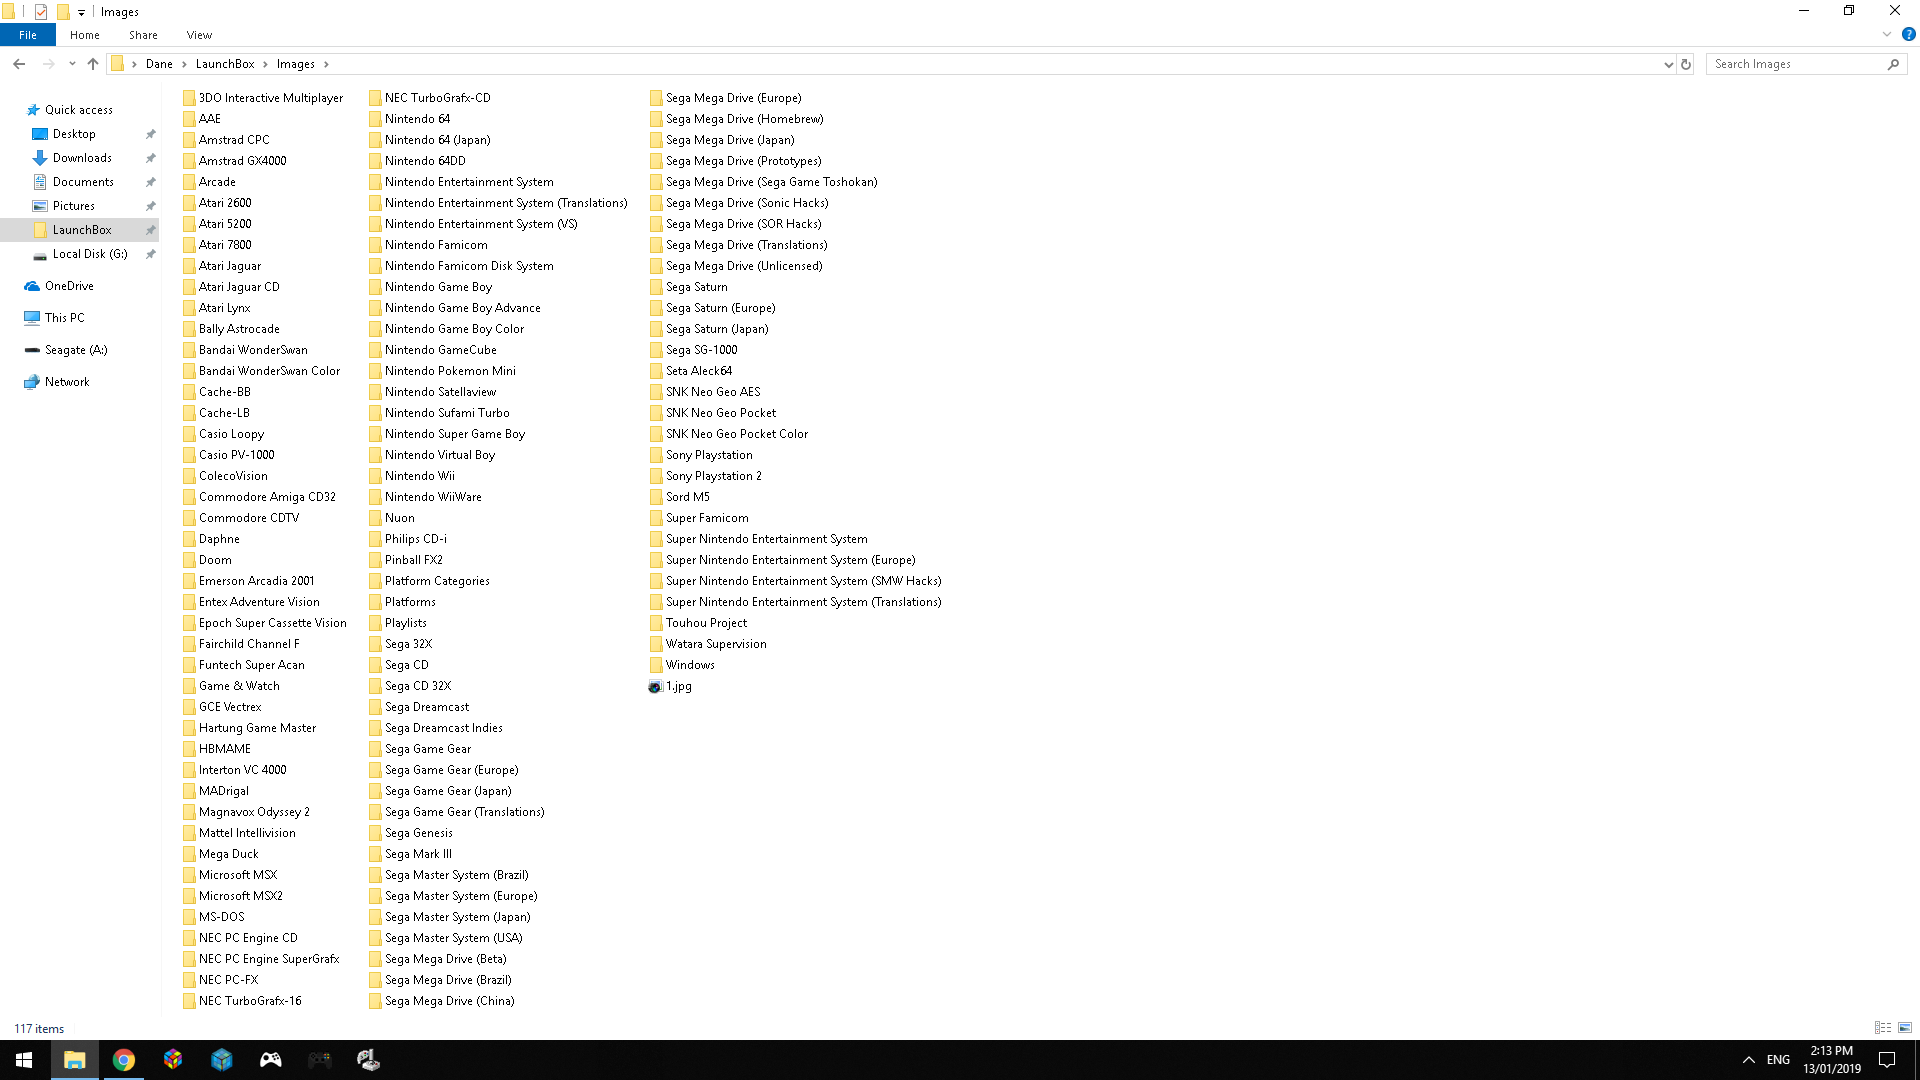Open the address bar history dropdown

(1668, 64)
